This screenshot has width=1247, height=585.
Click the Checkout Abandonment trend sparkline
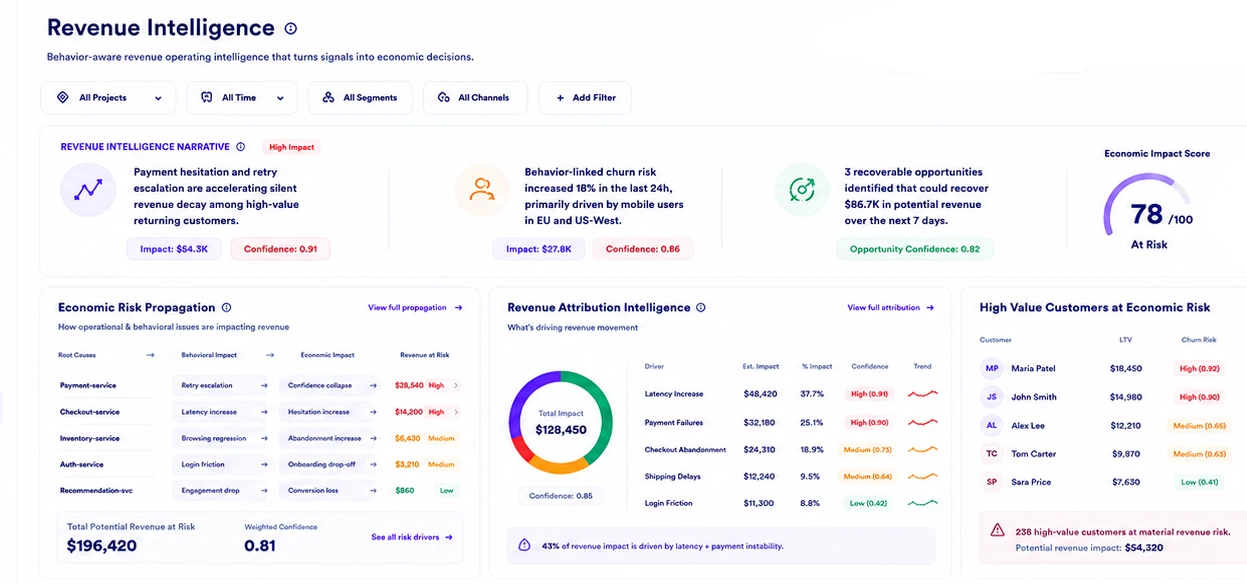pos(922,450)
